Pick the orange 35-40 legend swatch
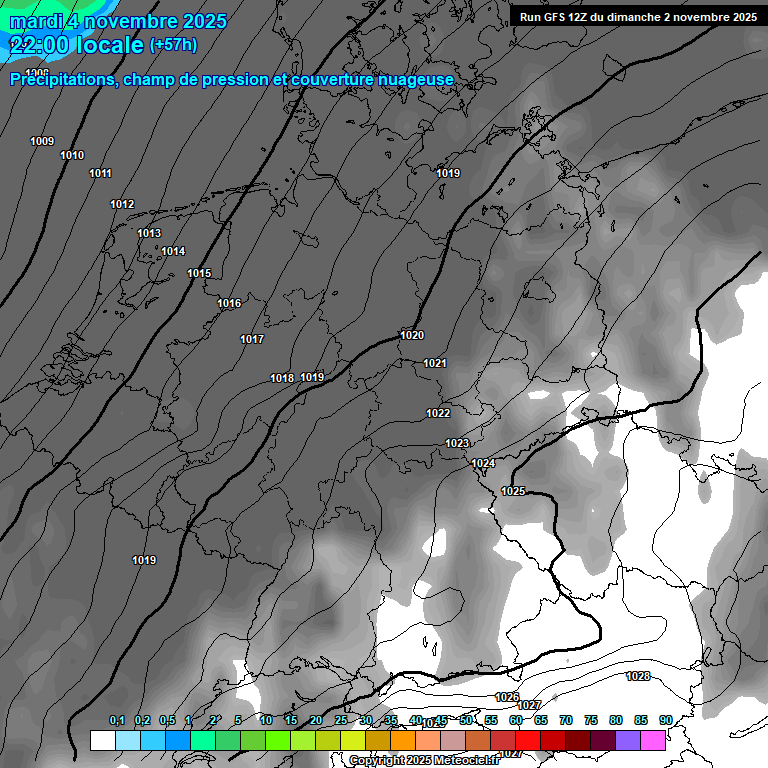 [403, 740]
